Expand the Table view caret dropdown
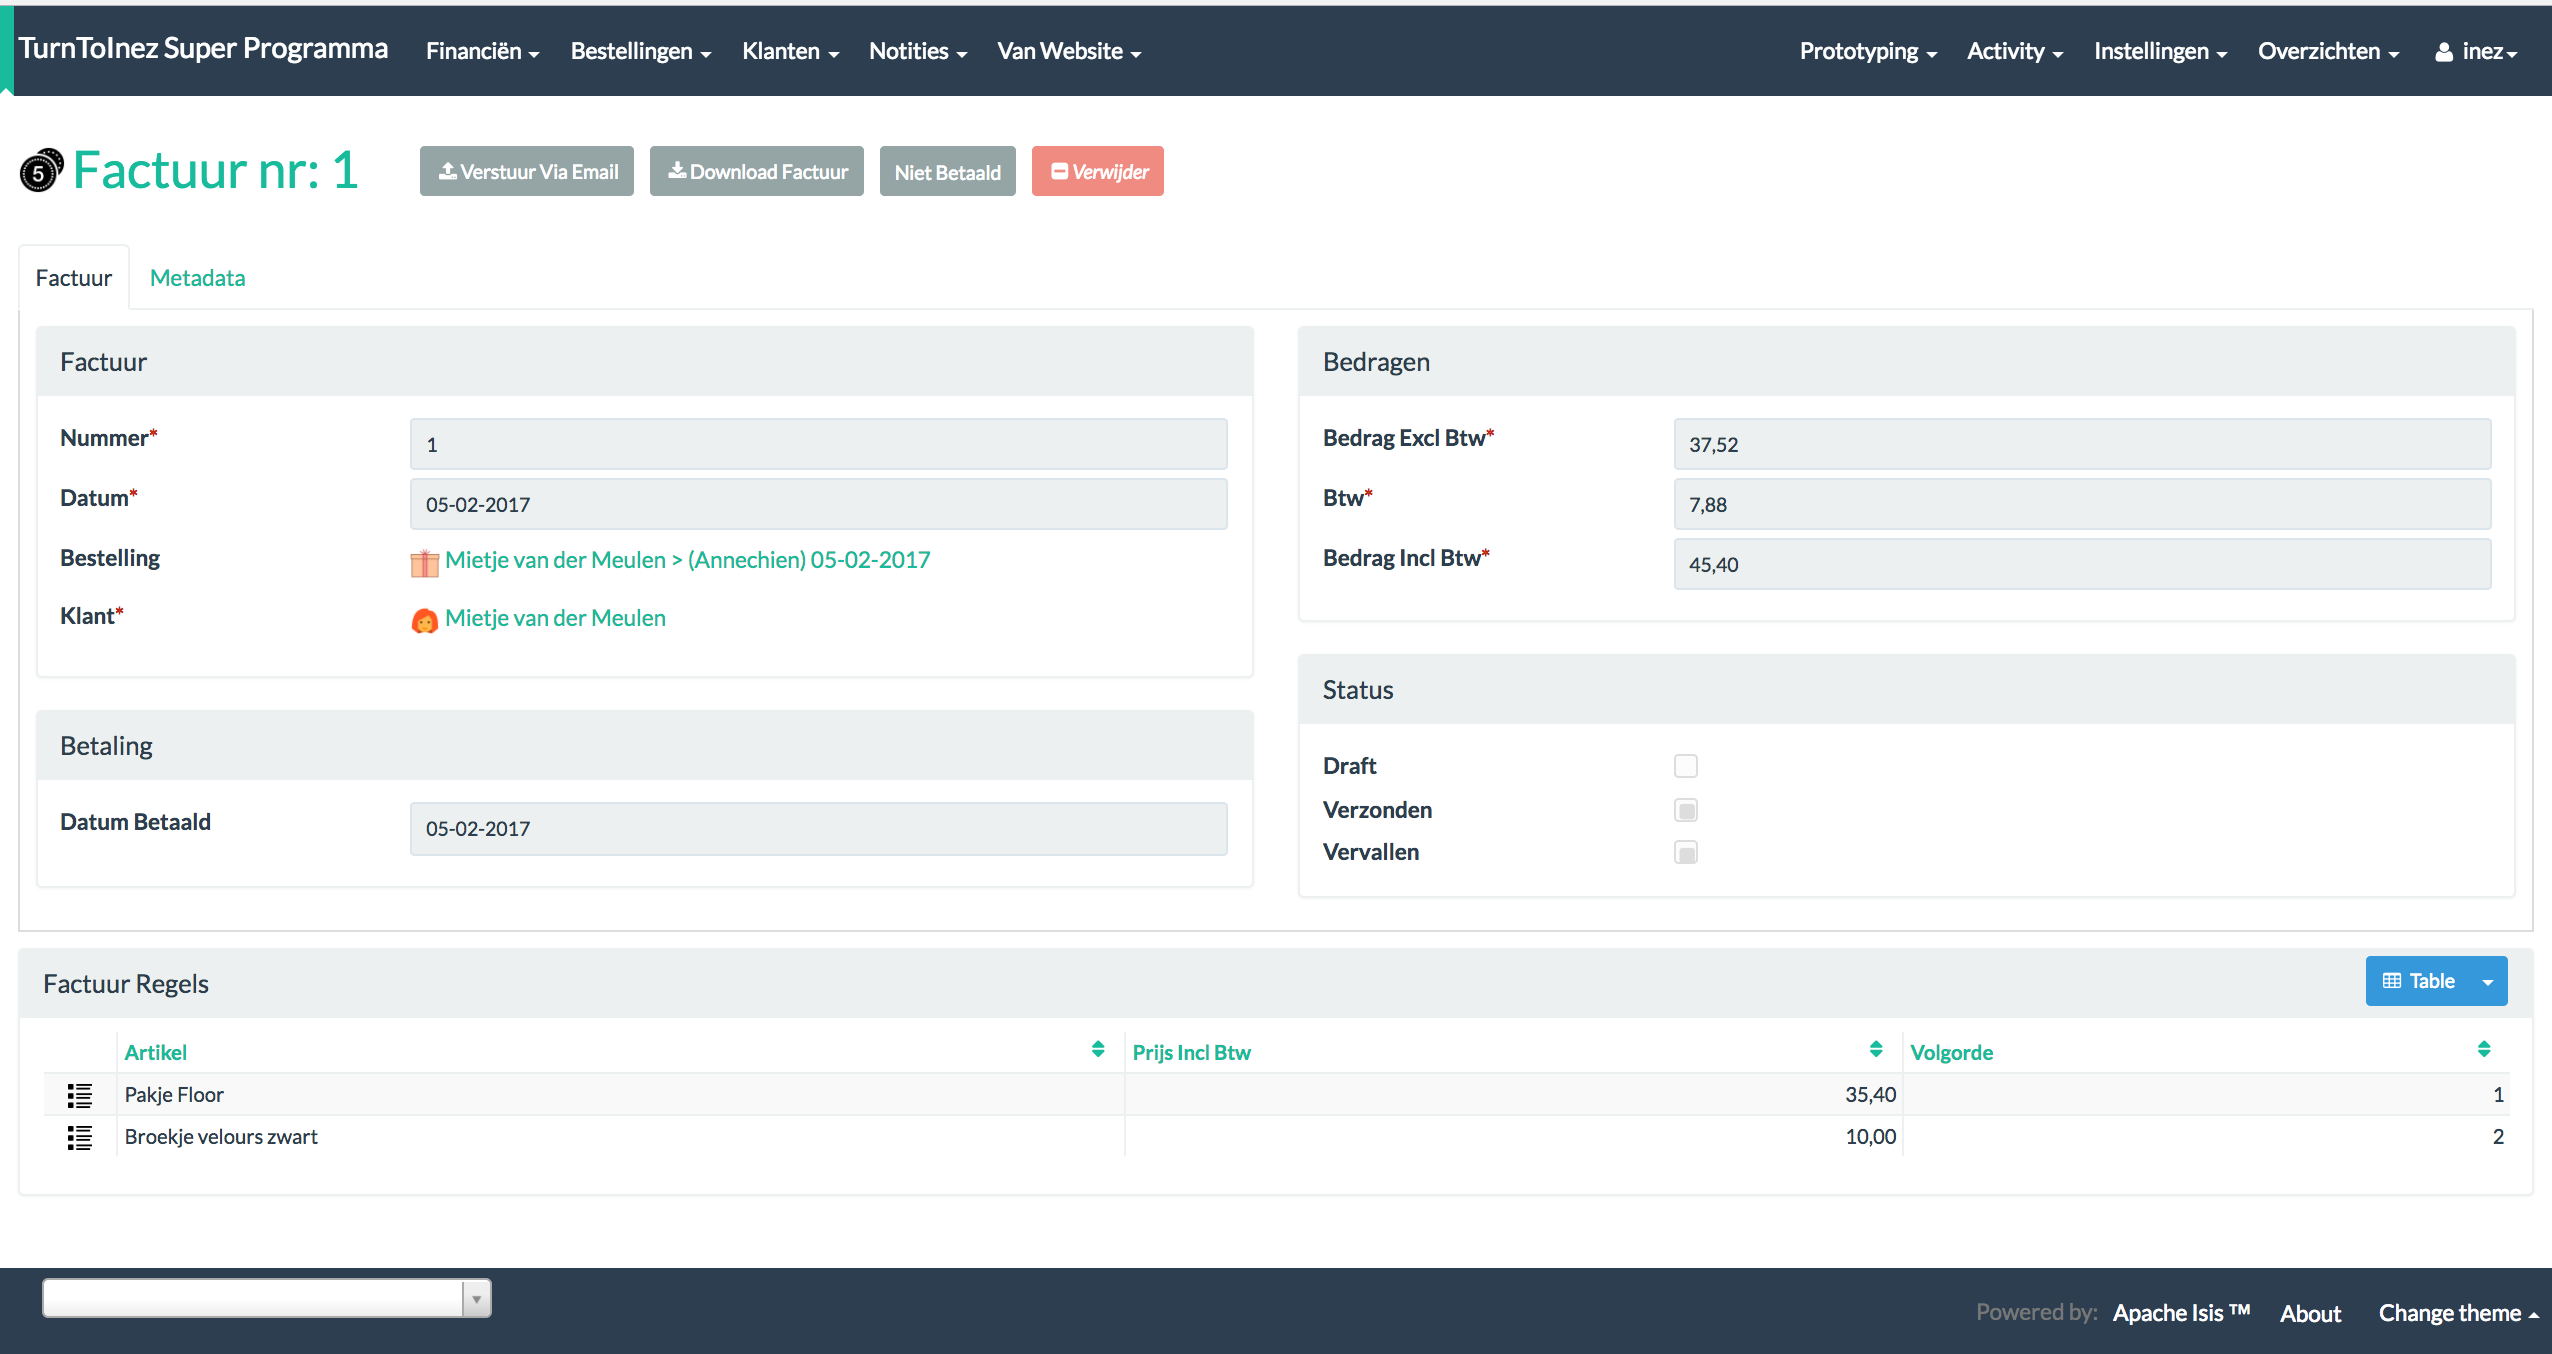 (2488, 981)
